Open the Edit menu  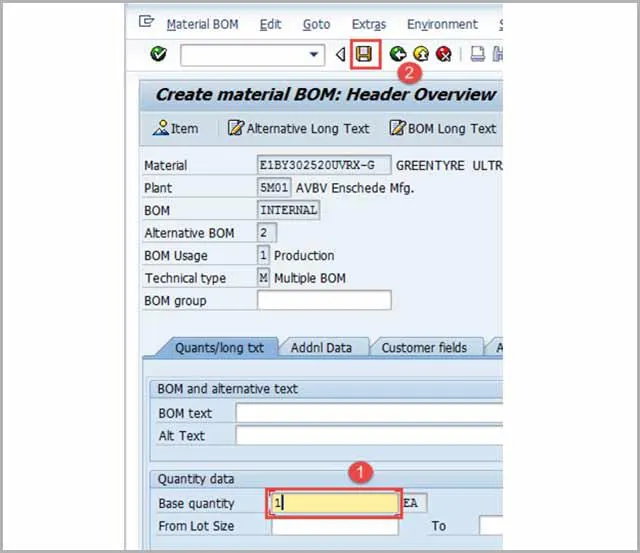[x=270, y=24]
